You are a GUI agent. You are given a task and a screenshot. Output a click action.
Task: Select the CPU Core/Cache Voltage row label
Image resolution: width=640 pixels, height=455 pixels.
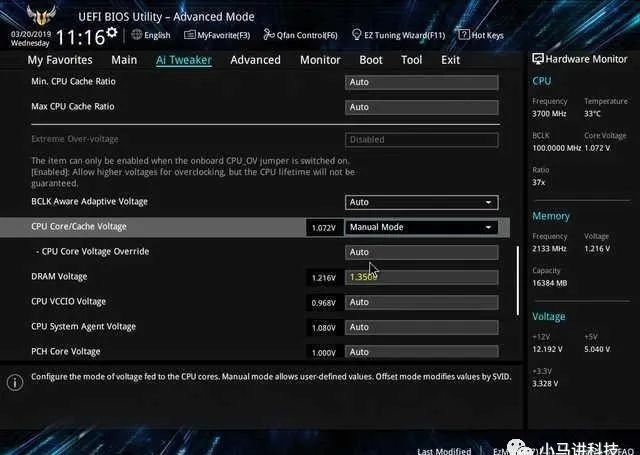(x=79, y=226)
